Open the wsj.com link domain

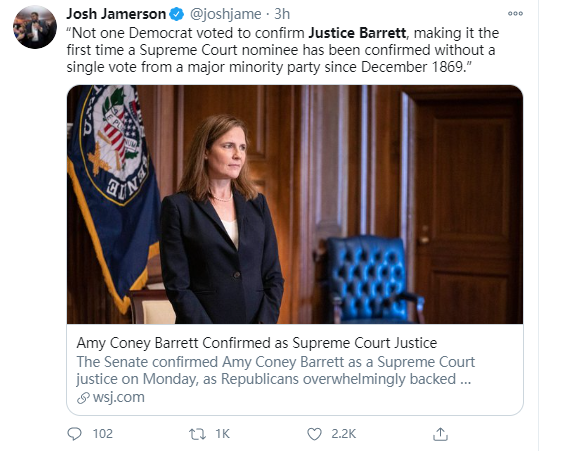coord(119,397)
